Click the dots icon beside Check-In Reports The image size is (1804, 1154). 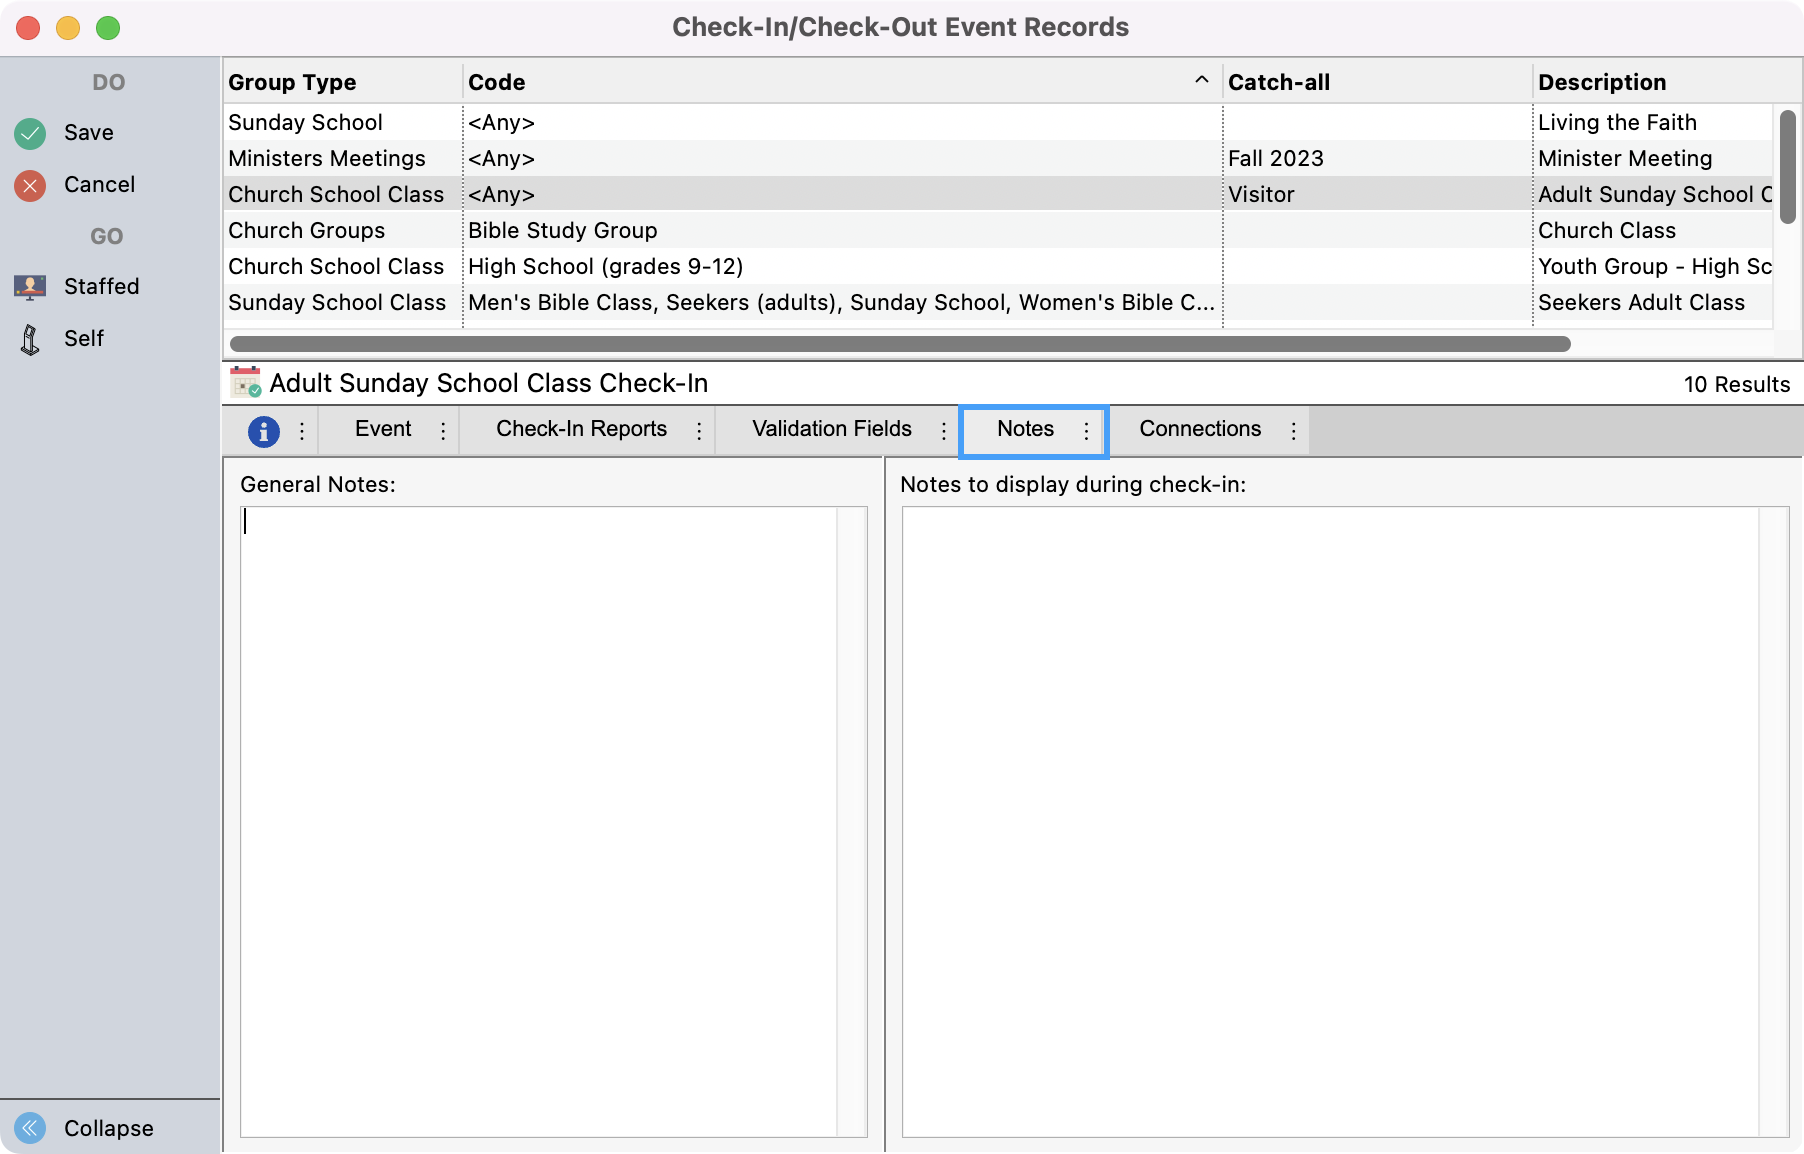click(700, 430)
